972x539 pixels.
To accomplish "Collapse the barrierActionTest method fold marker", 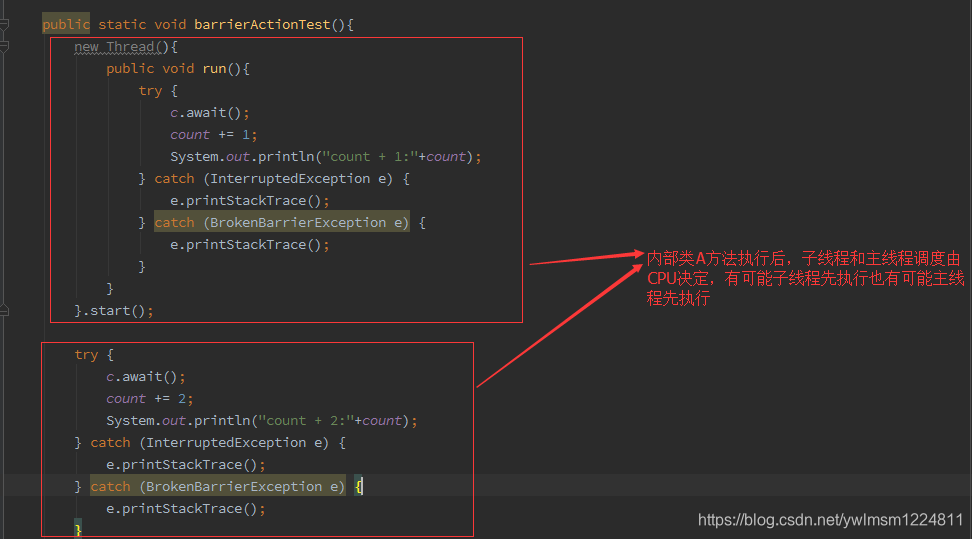I will coord(4,25).
